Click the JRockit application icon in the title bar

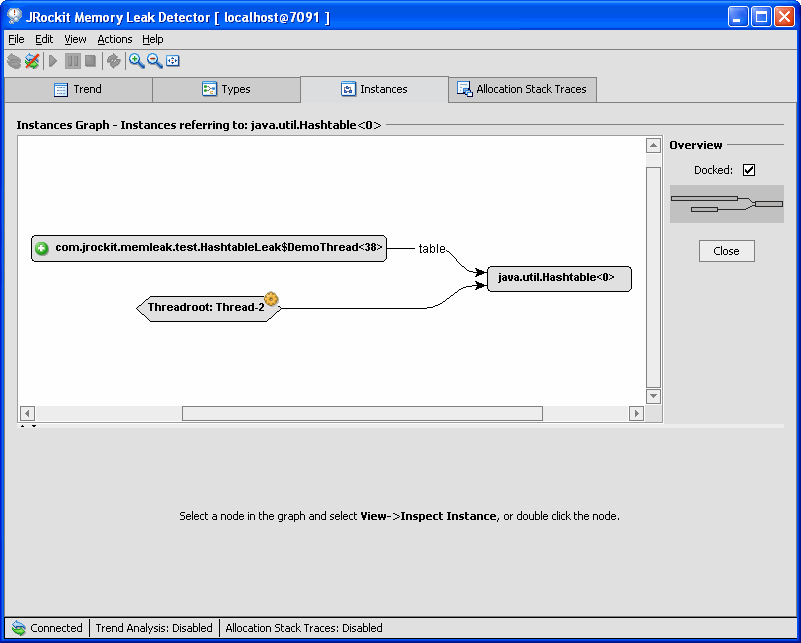pos(14,16)
